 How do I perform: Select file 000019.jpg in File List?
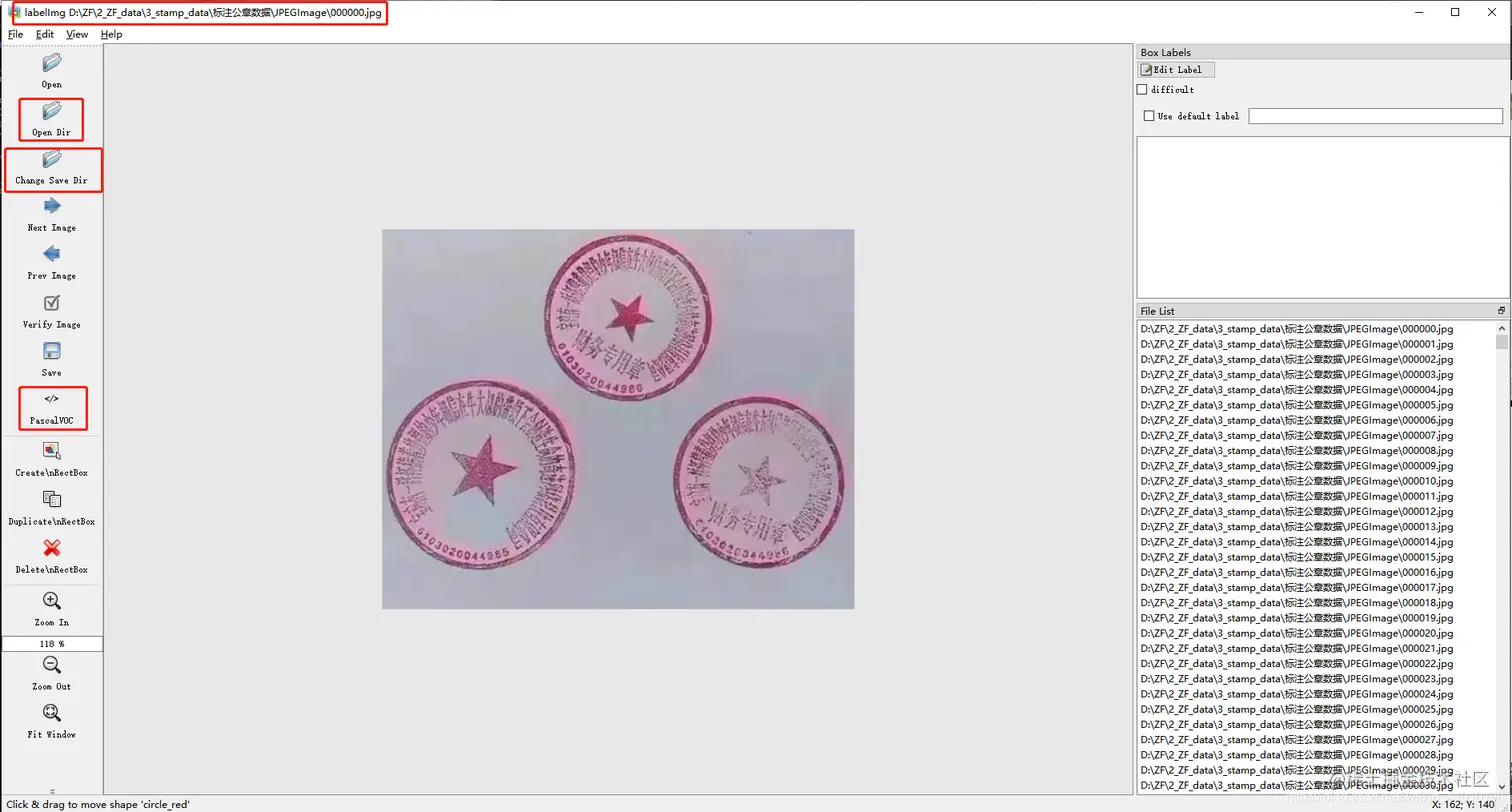tap(1297, 618)
